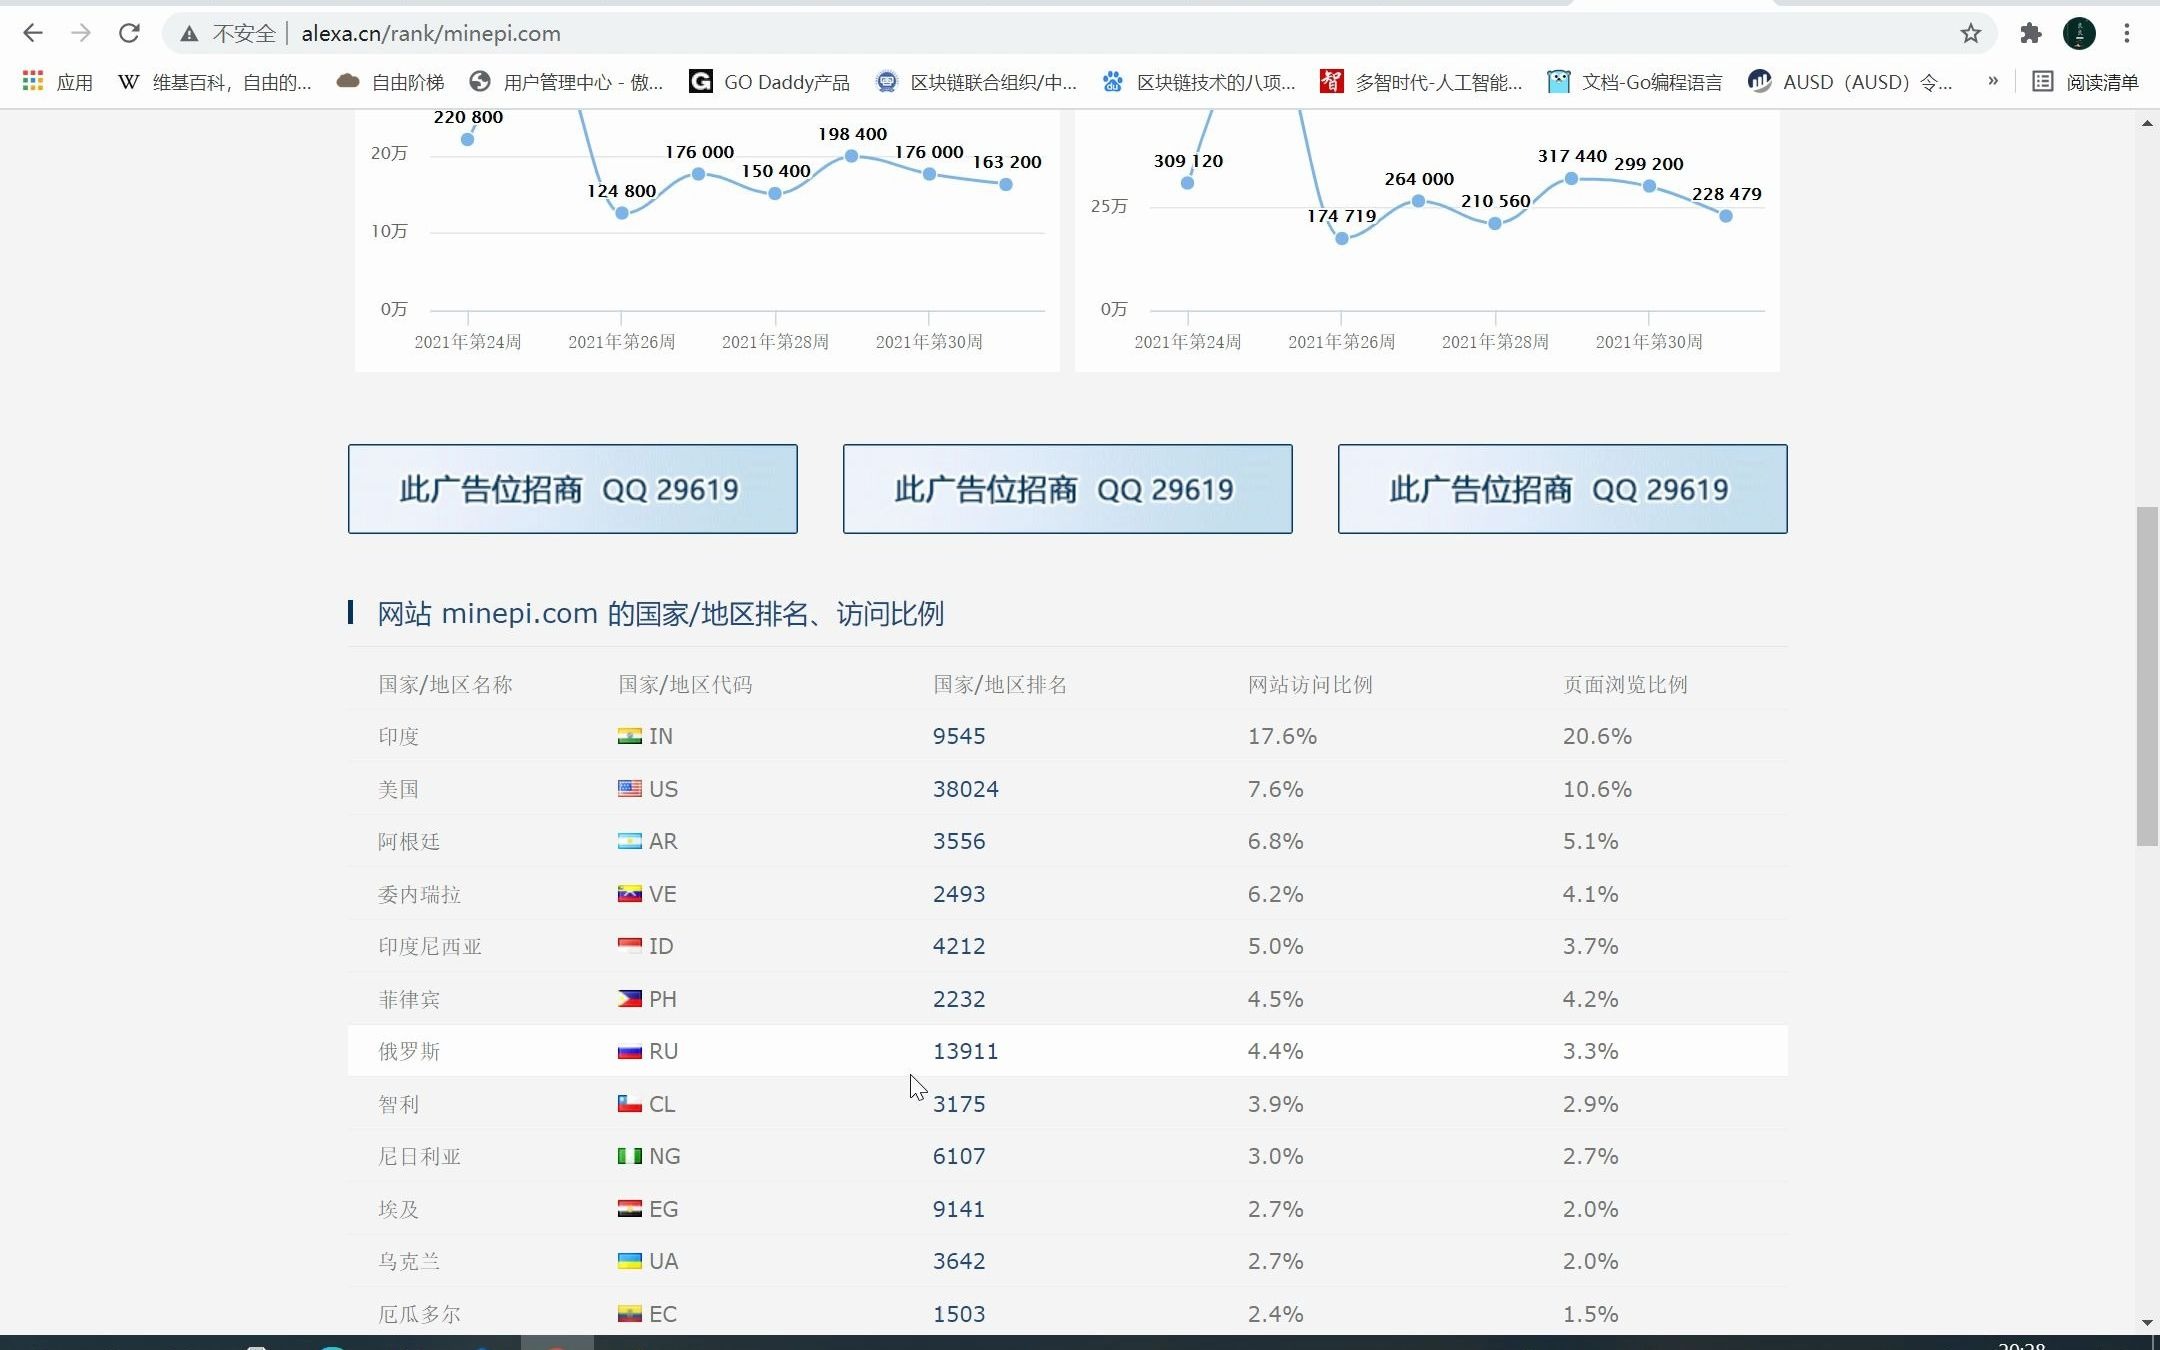Expand hidden bookmarks with double chevron
2160x1350 pixels.
point(1993,82)
